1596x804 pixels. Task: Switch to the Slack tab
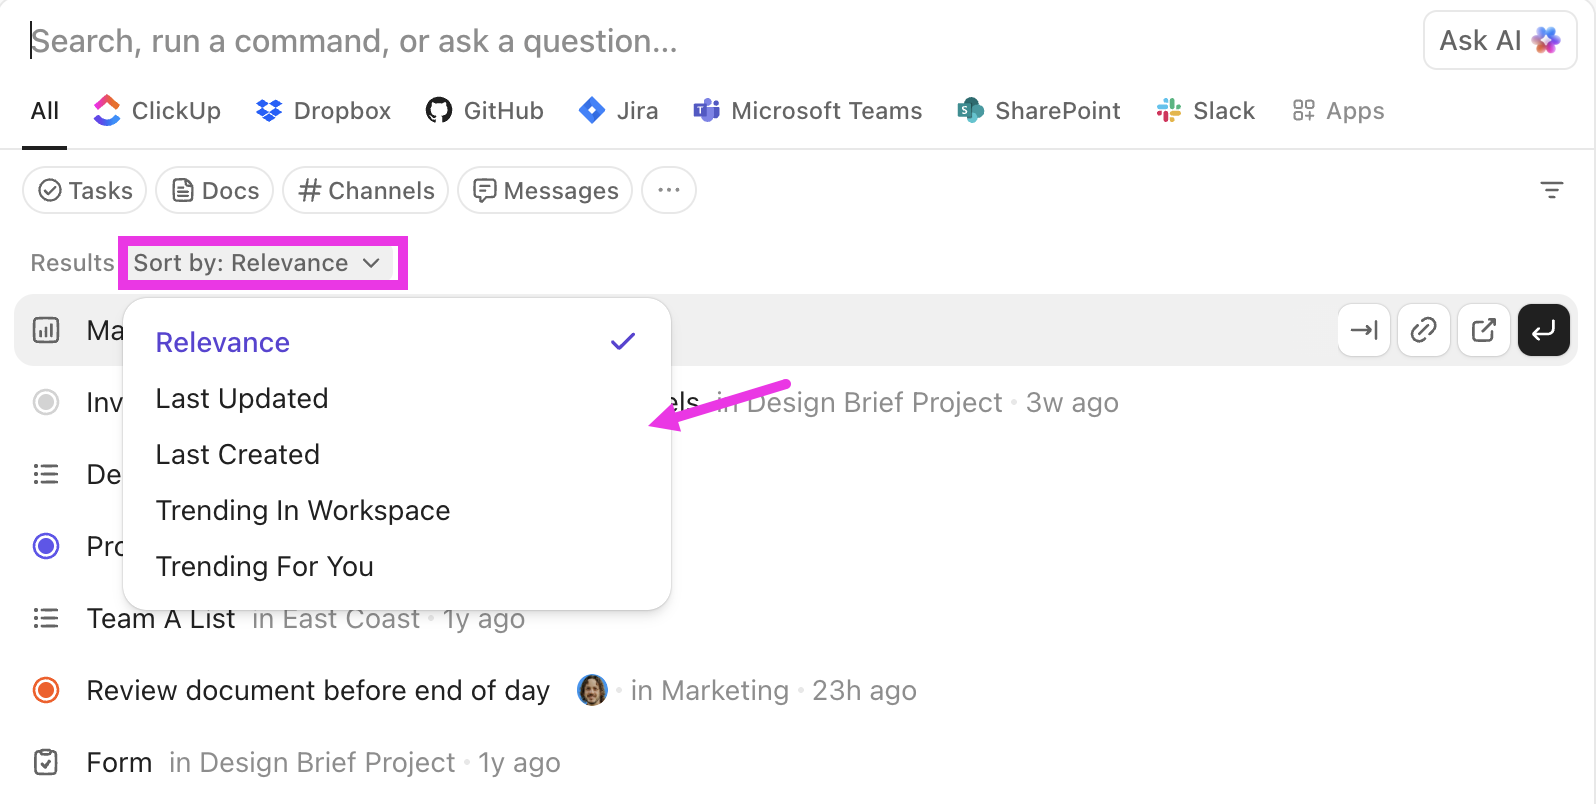click(1206, 111)
